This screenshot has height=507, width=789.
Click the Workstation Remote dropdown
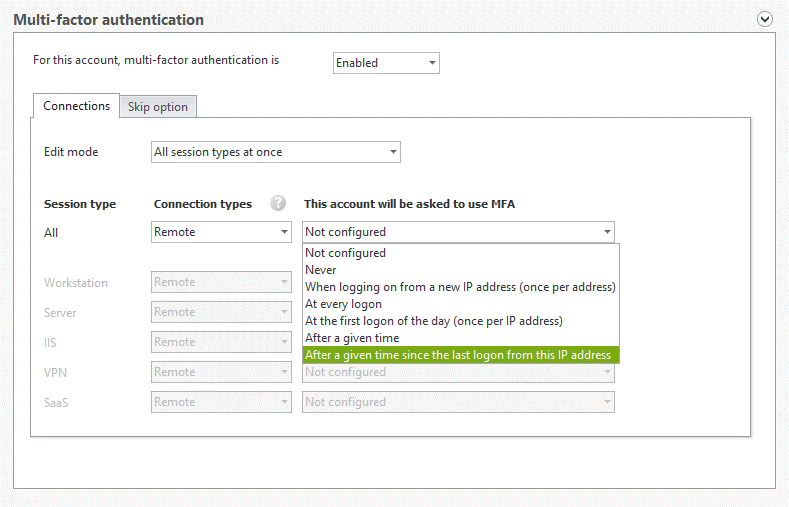(x=221, y=282)
